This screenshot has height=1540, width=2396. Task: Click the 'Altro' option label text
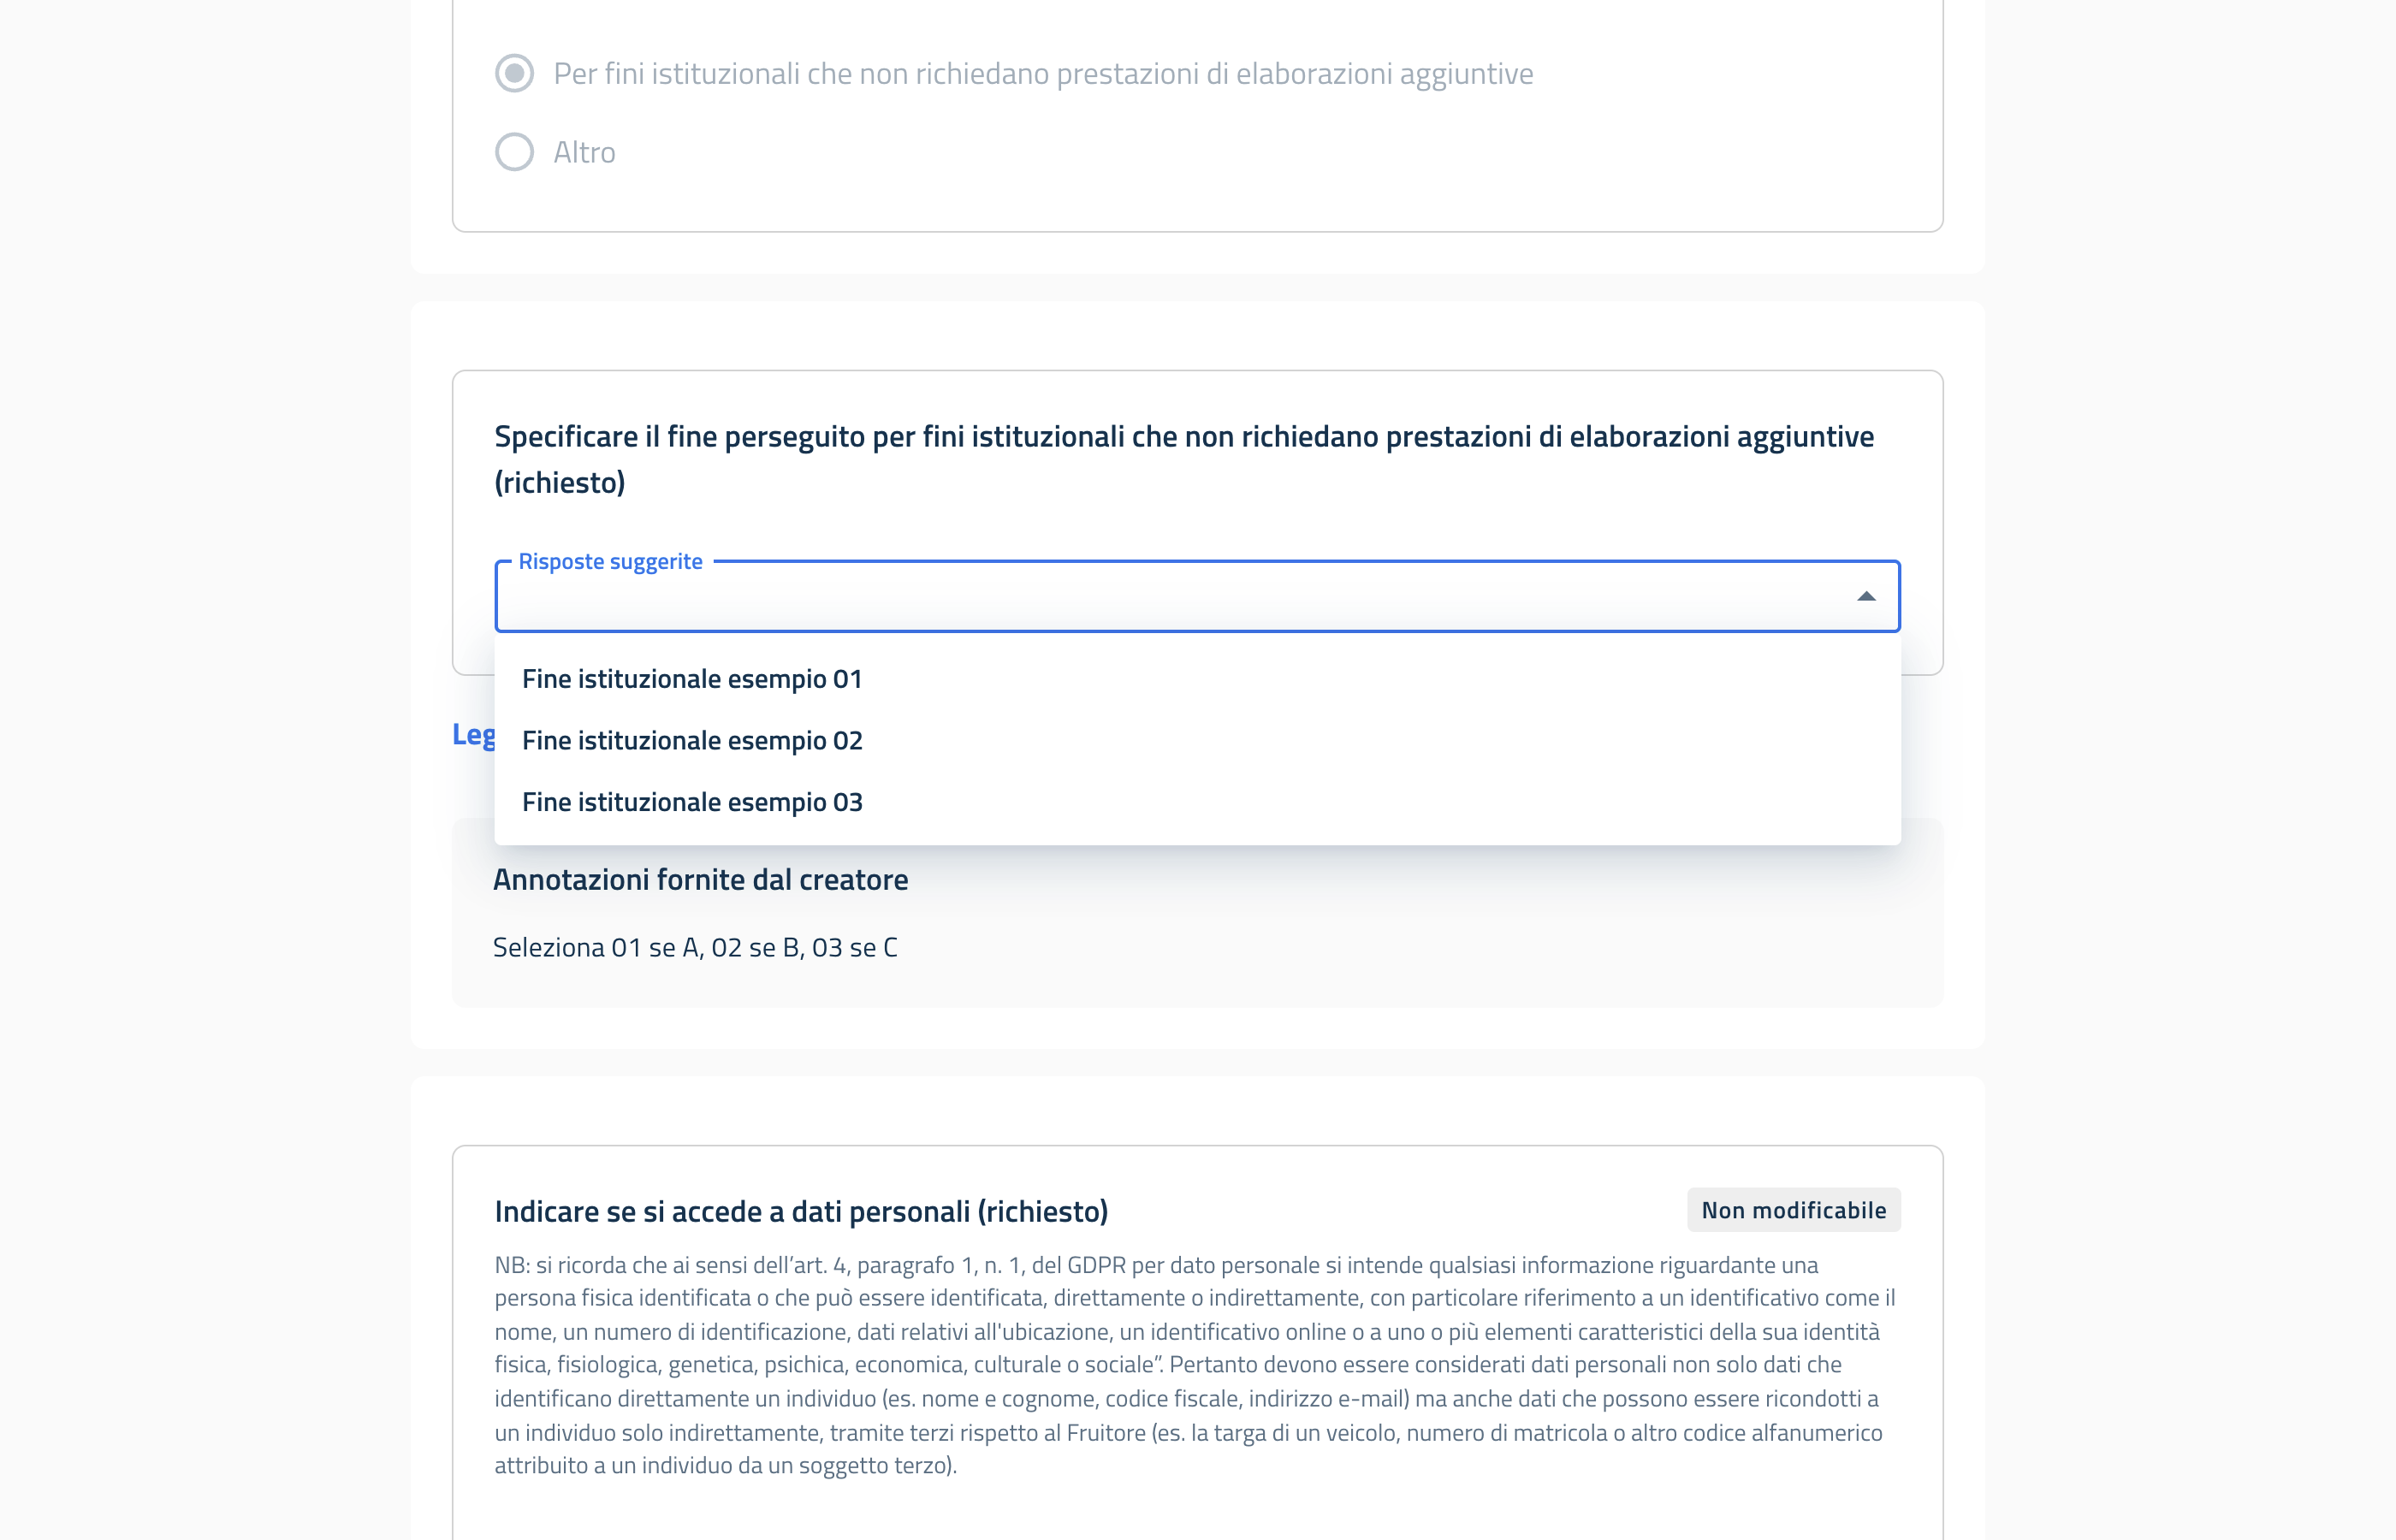pyautogui.click(x=584, y=152)
